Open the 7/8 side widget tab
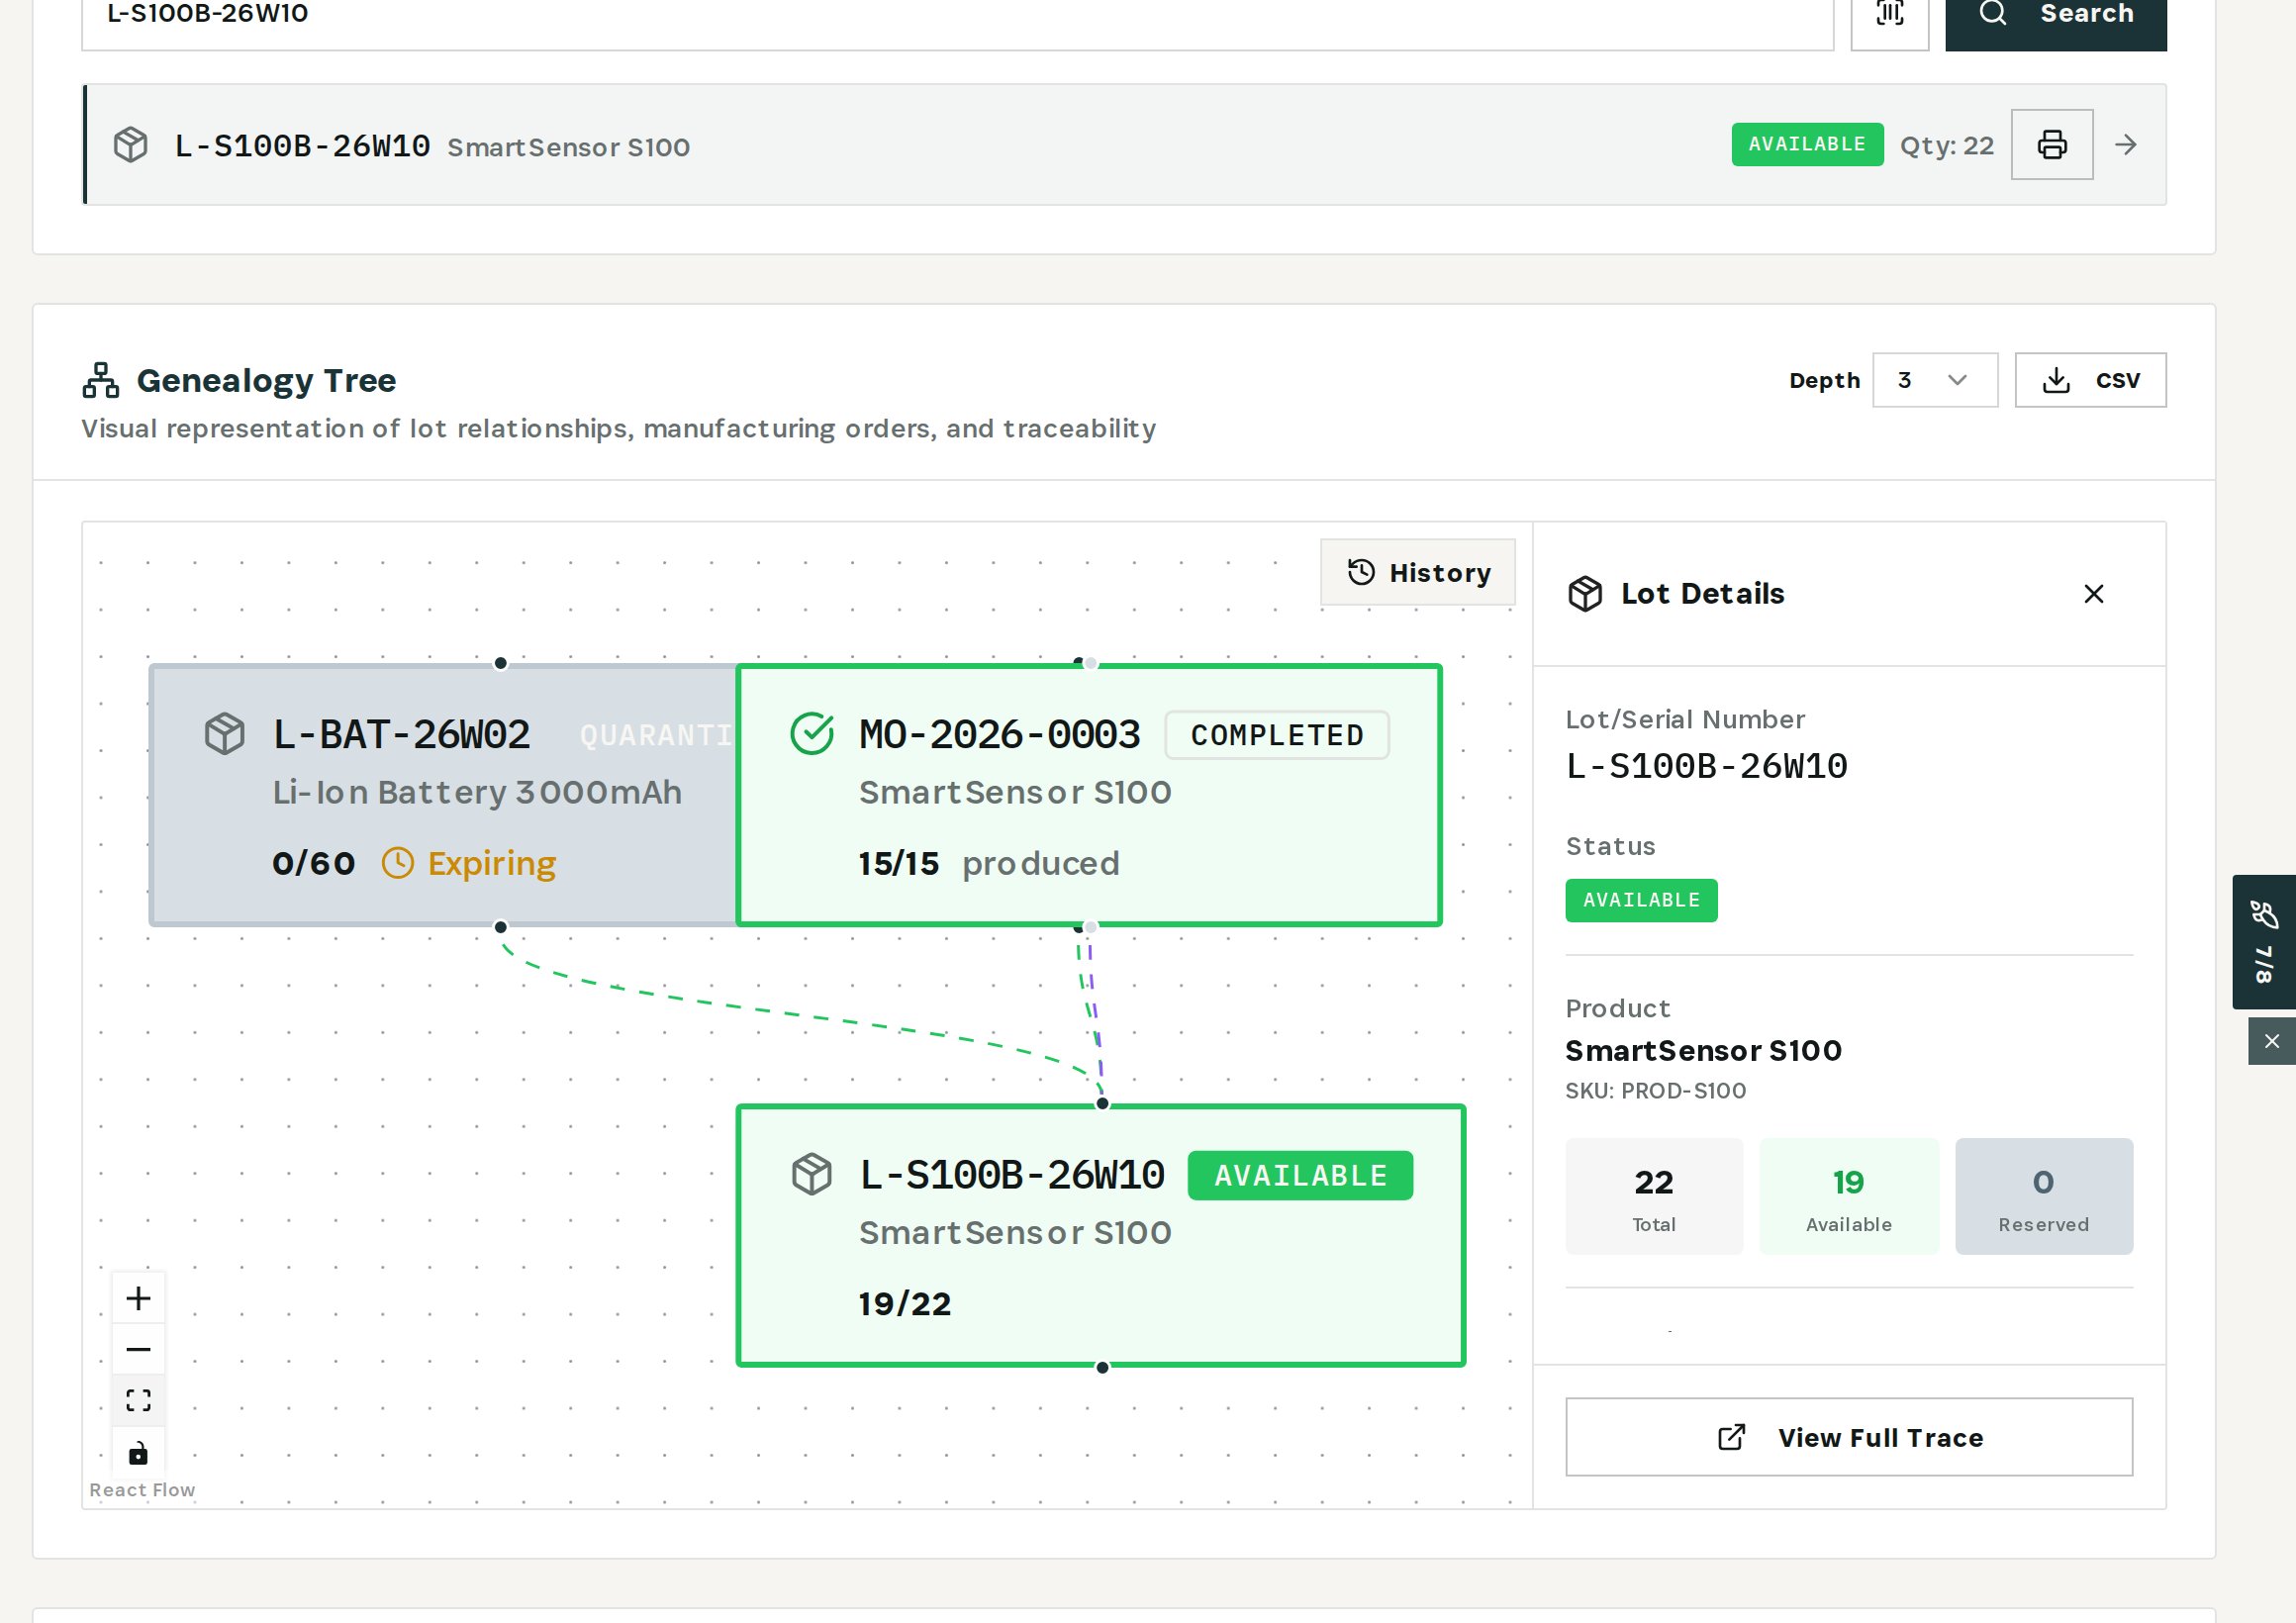This screenshot has width=2296, height=1623. coord(2263,942)
